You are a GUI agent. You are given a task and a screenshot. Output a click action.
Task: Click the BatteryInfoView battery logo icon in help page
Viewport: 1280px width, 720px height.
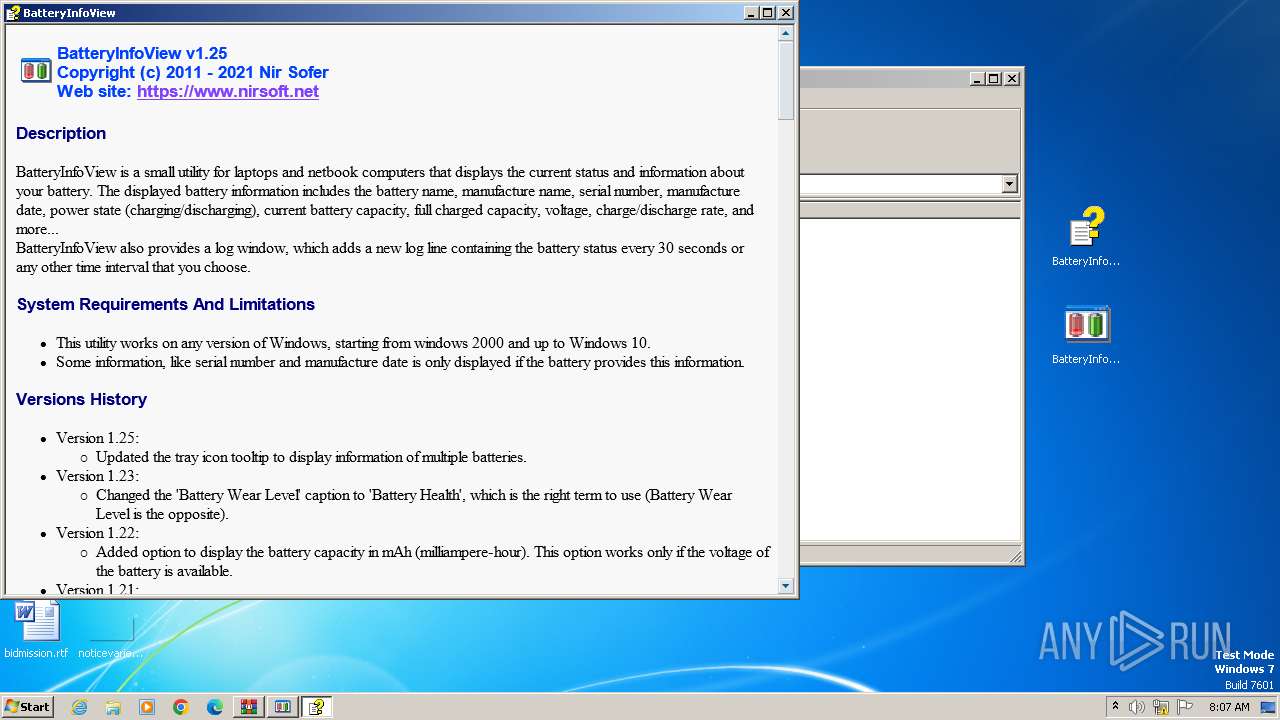click(x=36, y=70)
